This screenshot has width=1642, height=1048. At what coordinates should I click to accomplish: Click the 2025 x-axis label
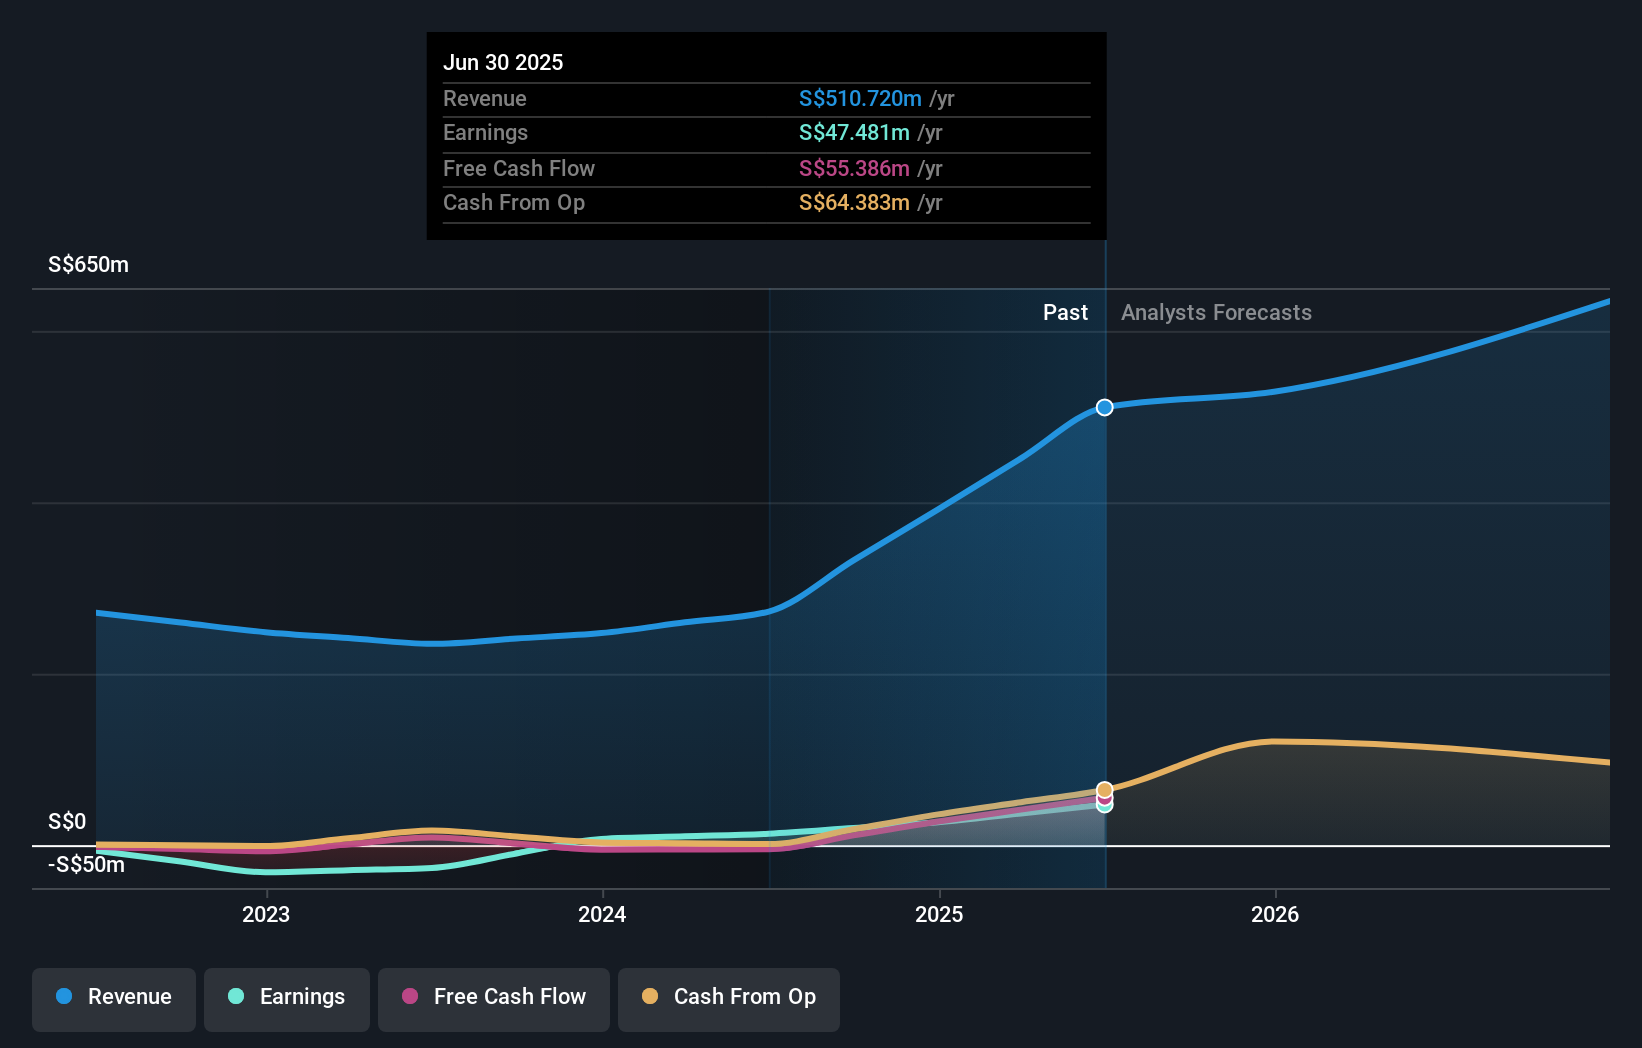[939, 914]
